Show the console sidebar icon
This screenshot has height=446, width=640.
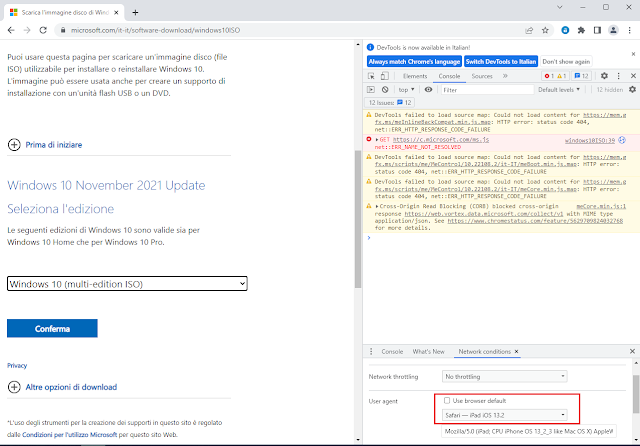click(371, 90)
